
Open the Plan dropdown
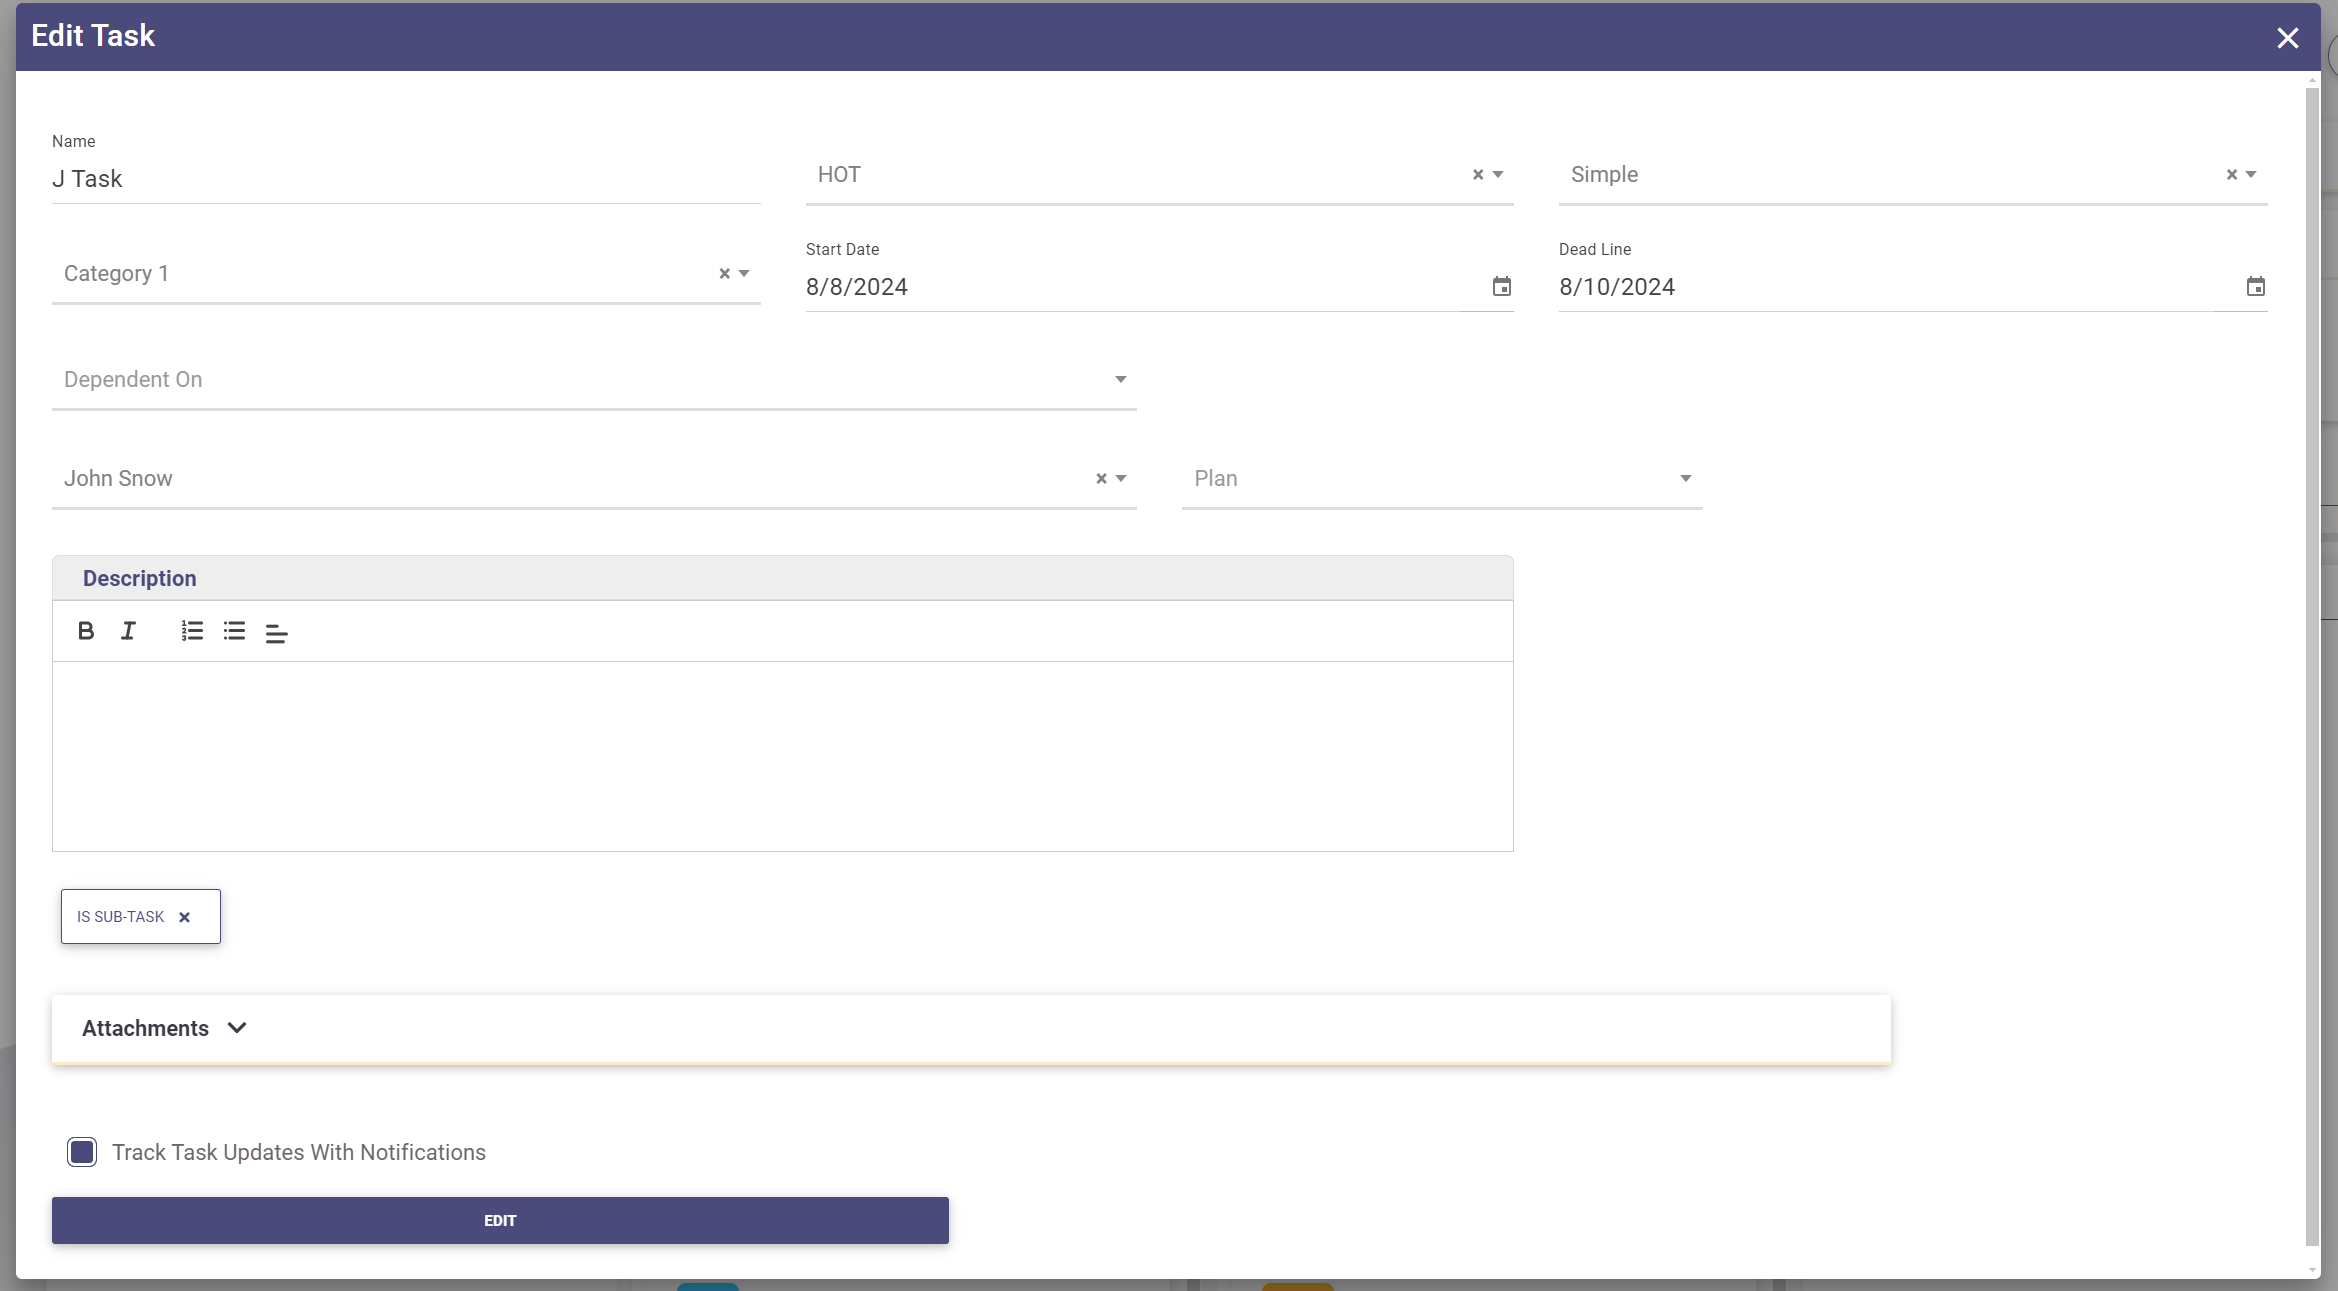coord(1685,479)
